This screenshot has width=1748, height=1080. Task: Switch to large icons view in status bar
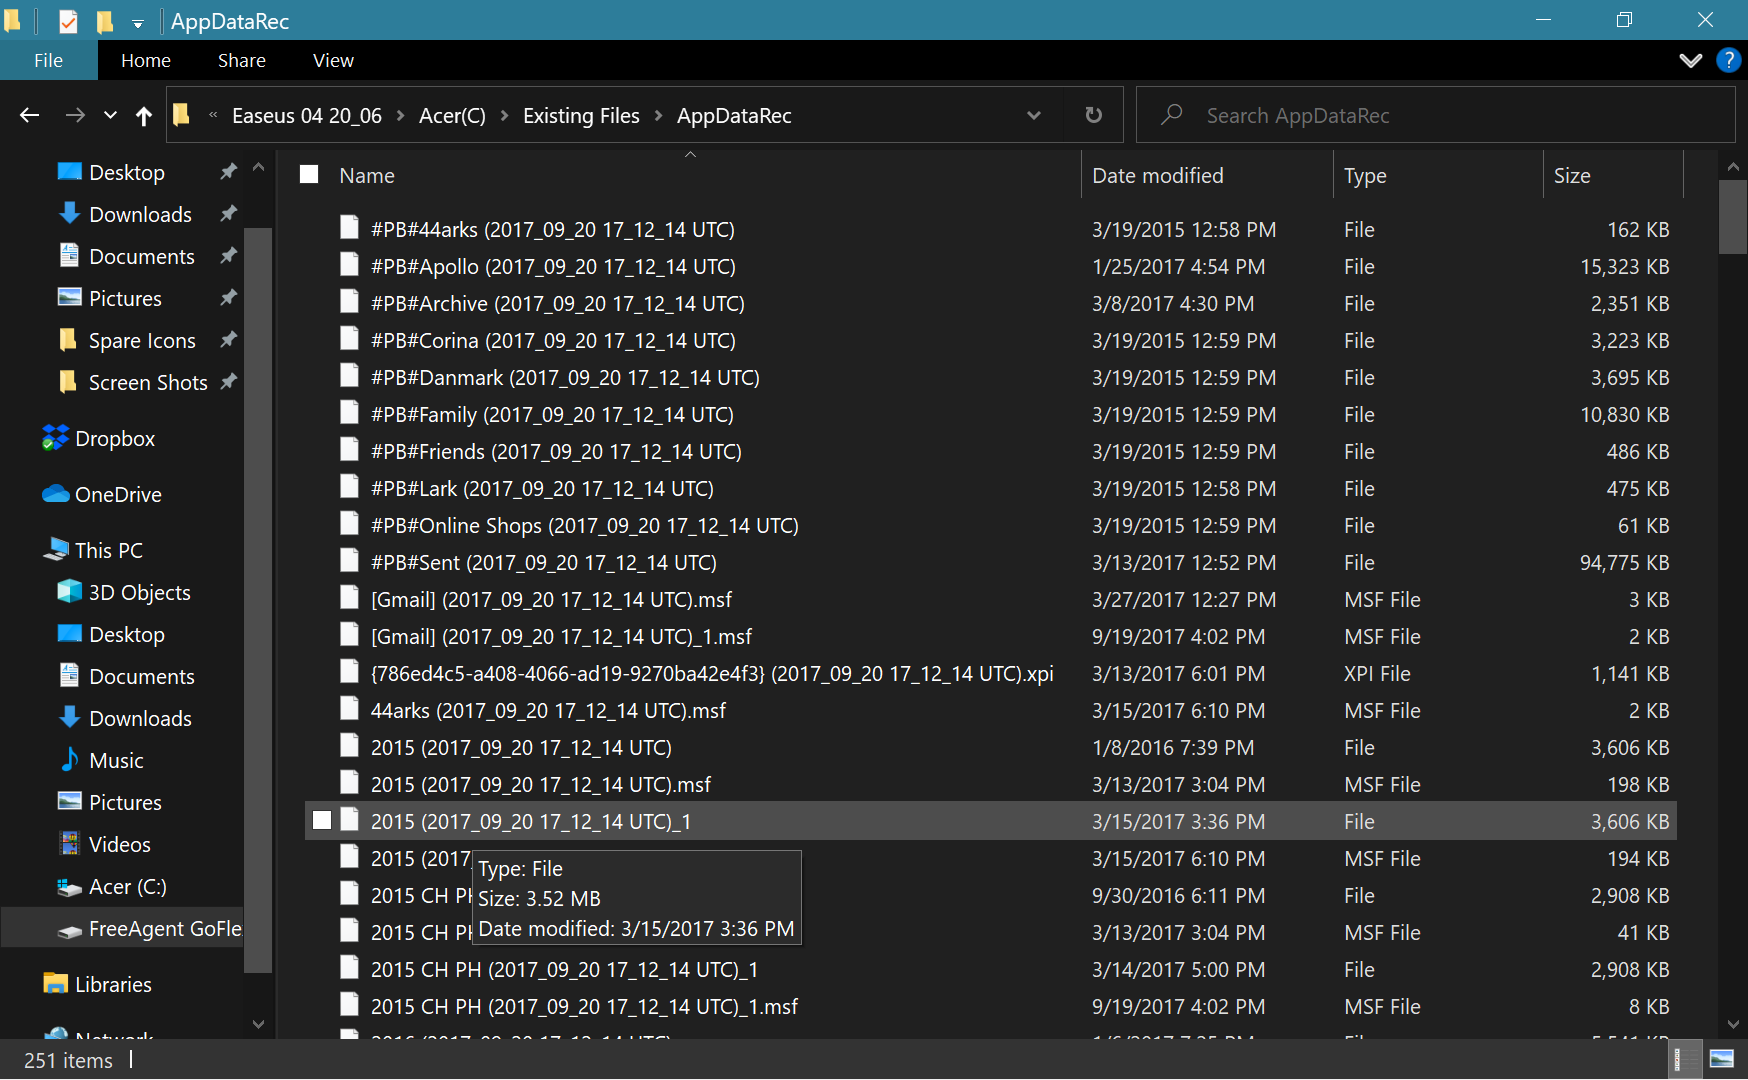pyautogui.click(x=1722, y=1059)
